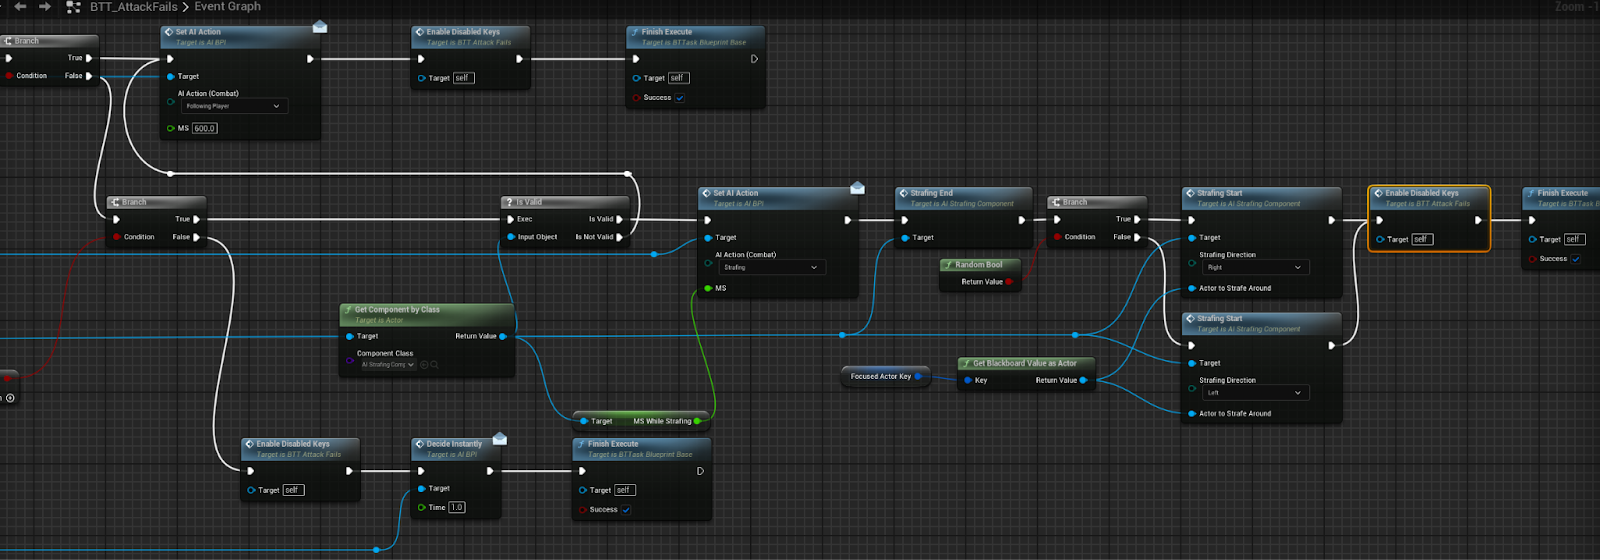The height and width of the screenshot is (560, 1600).
Task: Click the "Component Class" label
Action: (385, 353)
